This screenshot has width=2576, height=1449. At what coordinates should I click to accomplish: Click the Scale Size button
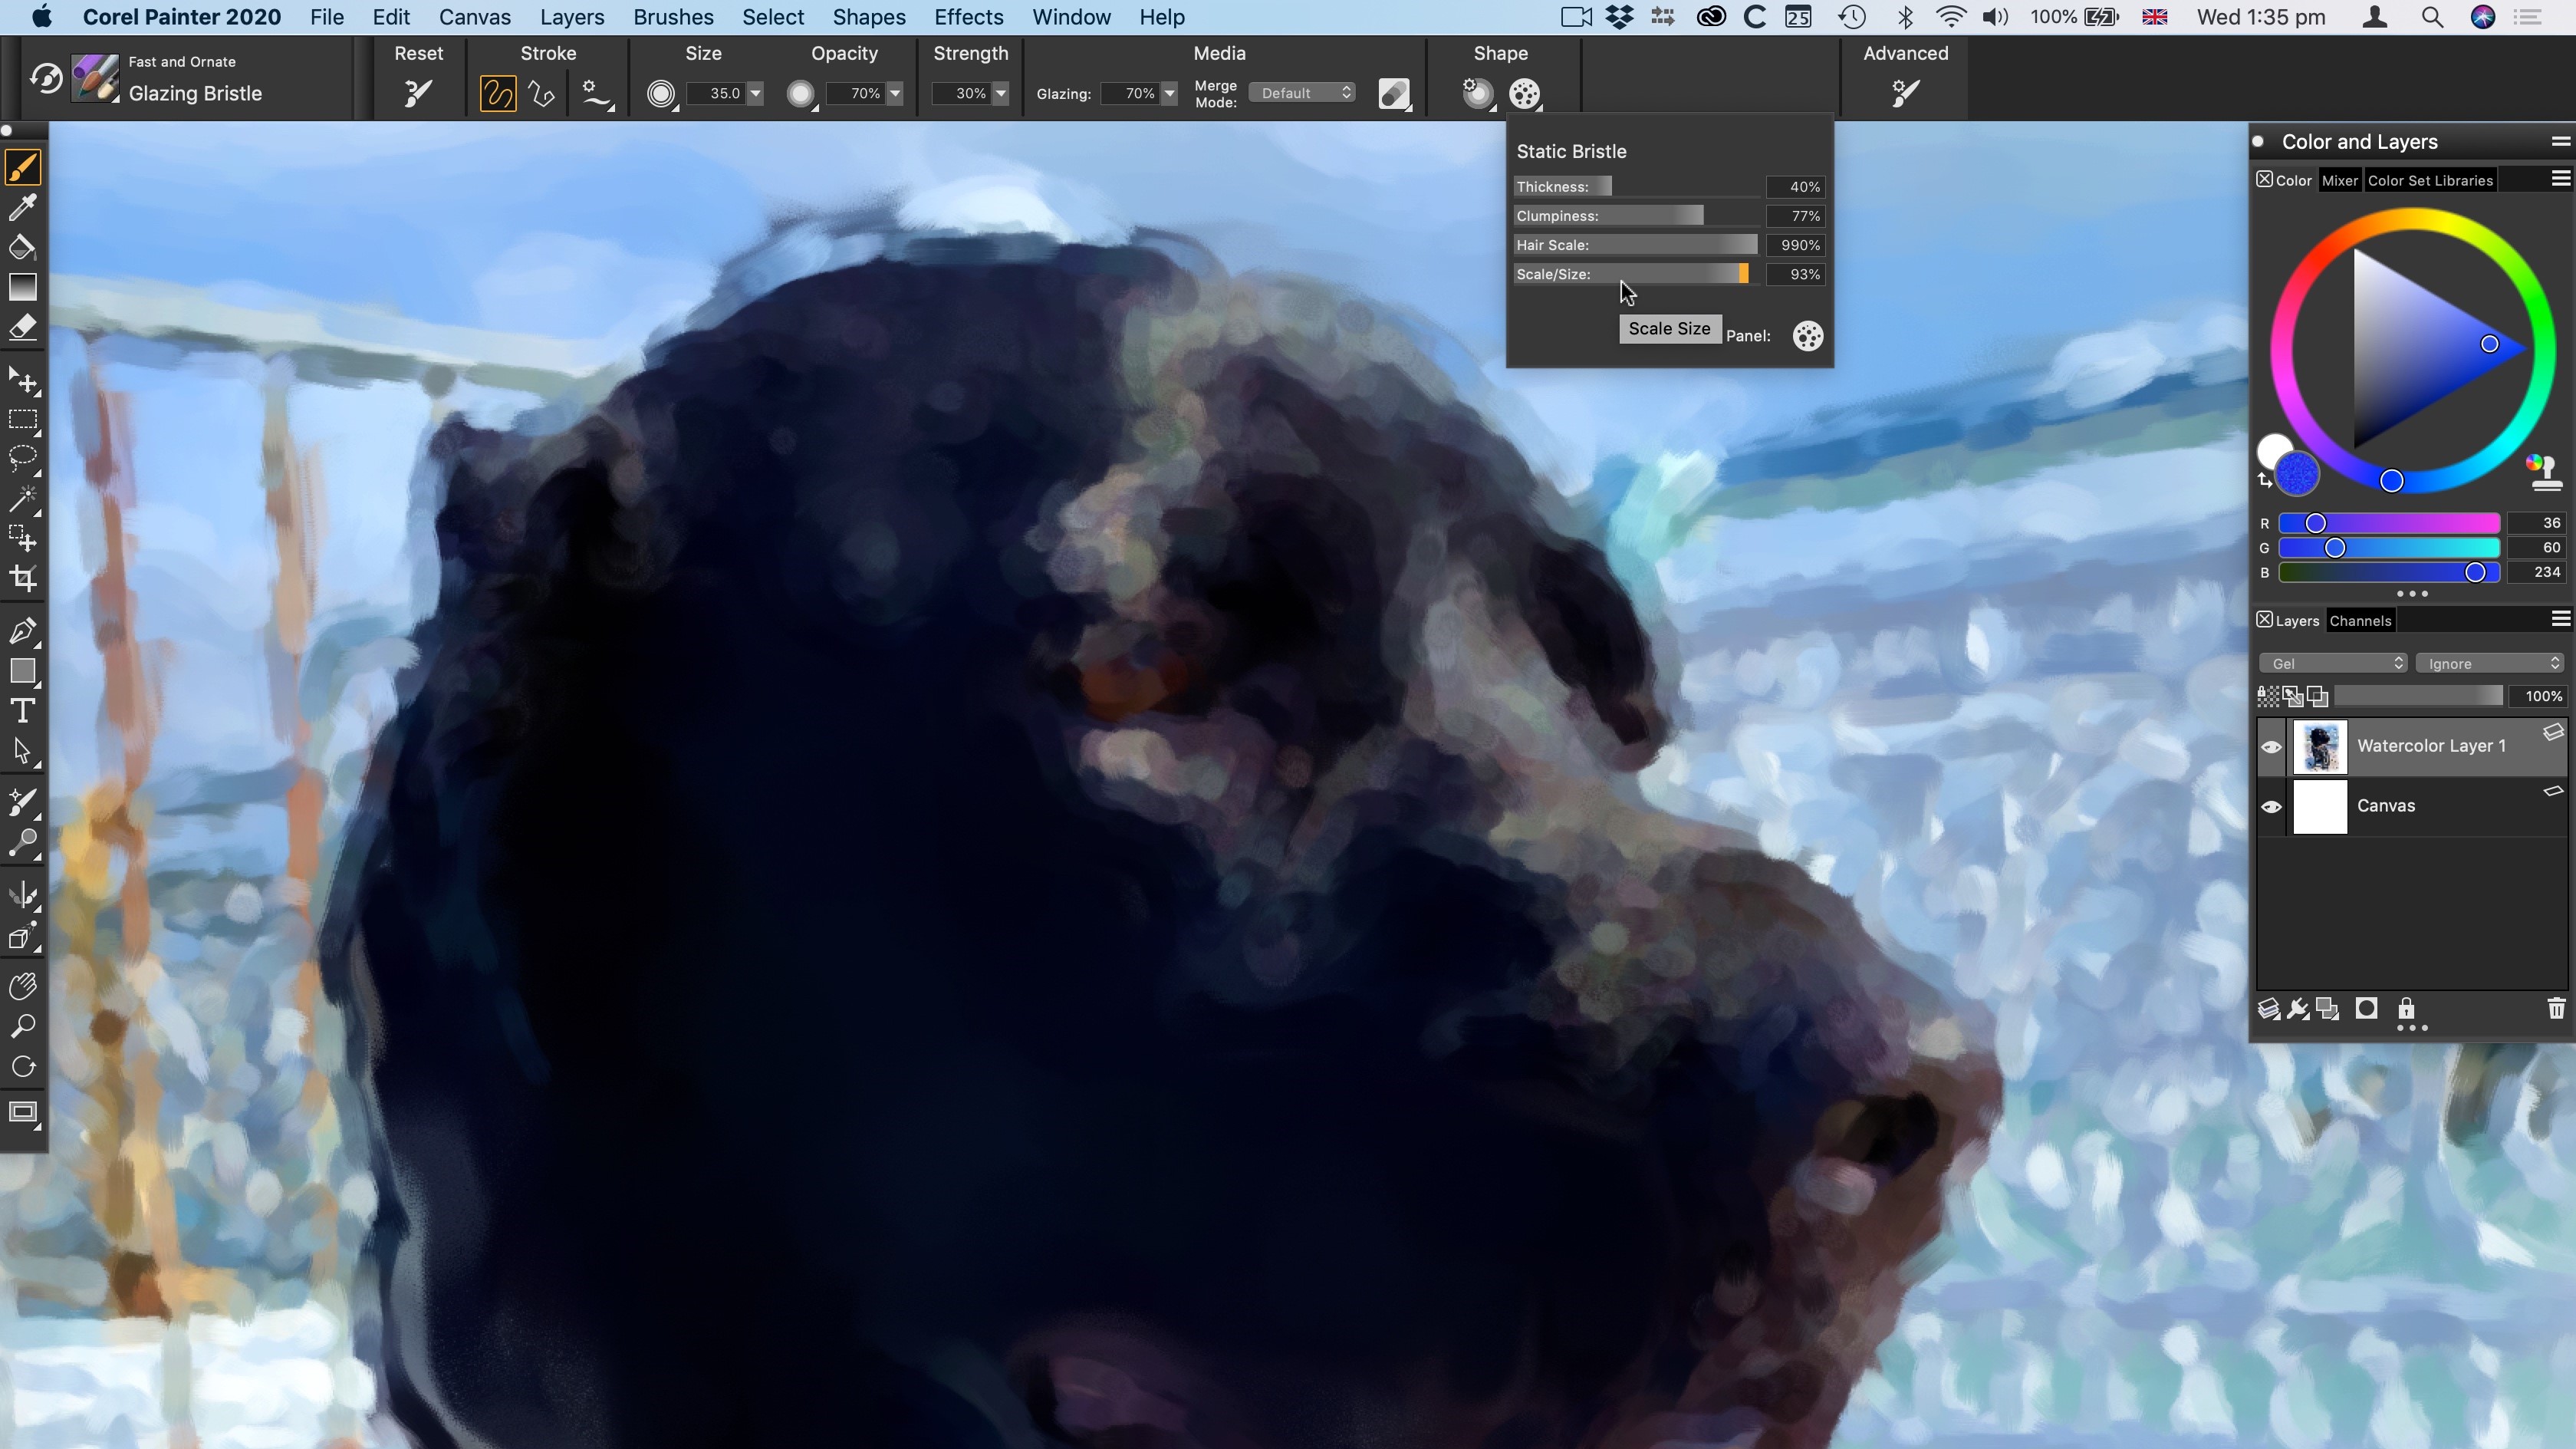[1669, 328]
